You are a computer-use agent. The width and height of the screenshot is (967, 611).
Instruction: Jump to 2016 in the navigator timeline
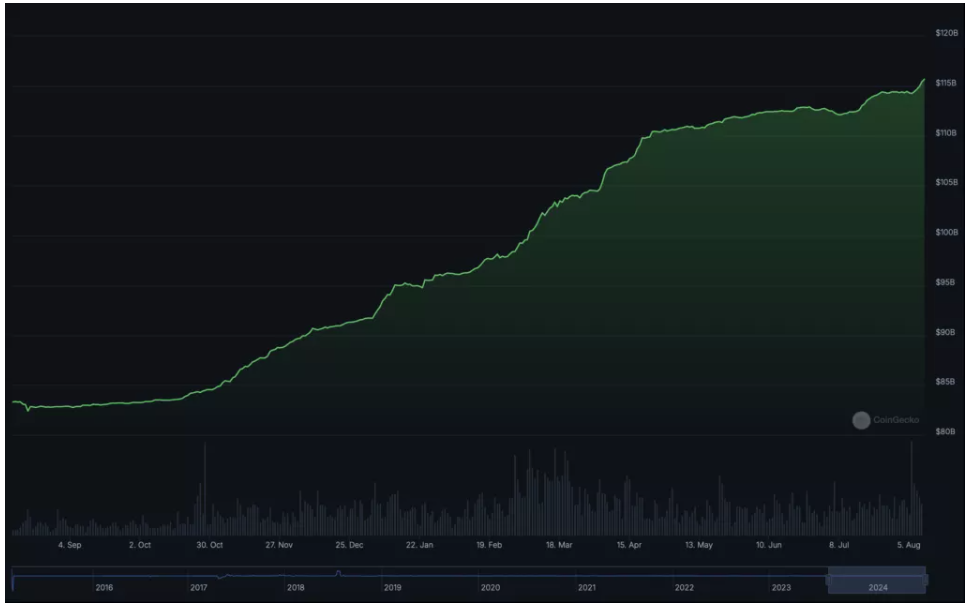(x=104, y=588)
